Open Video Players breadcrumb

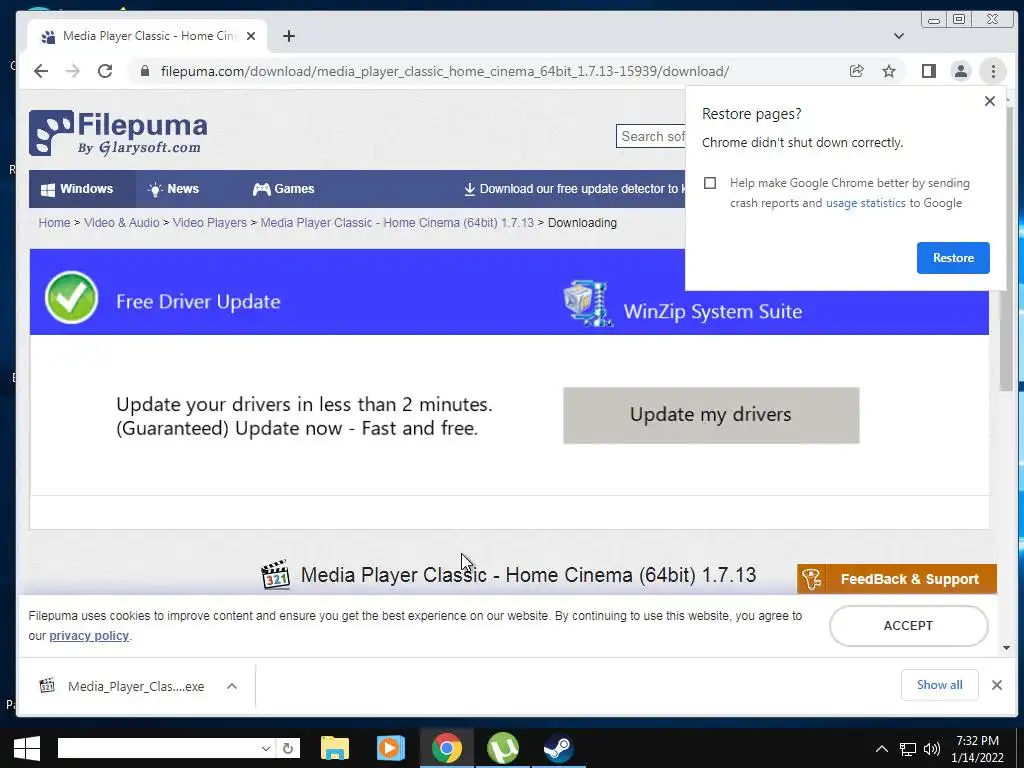pyautogui.click(x=210, y=223)
